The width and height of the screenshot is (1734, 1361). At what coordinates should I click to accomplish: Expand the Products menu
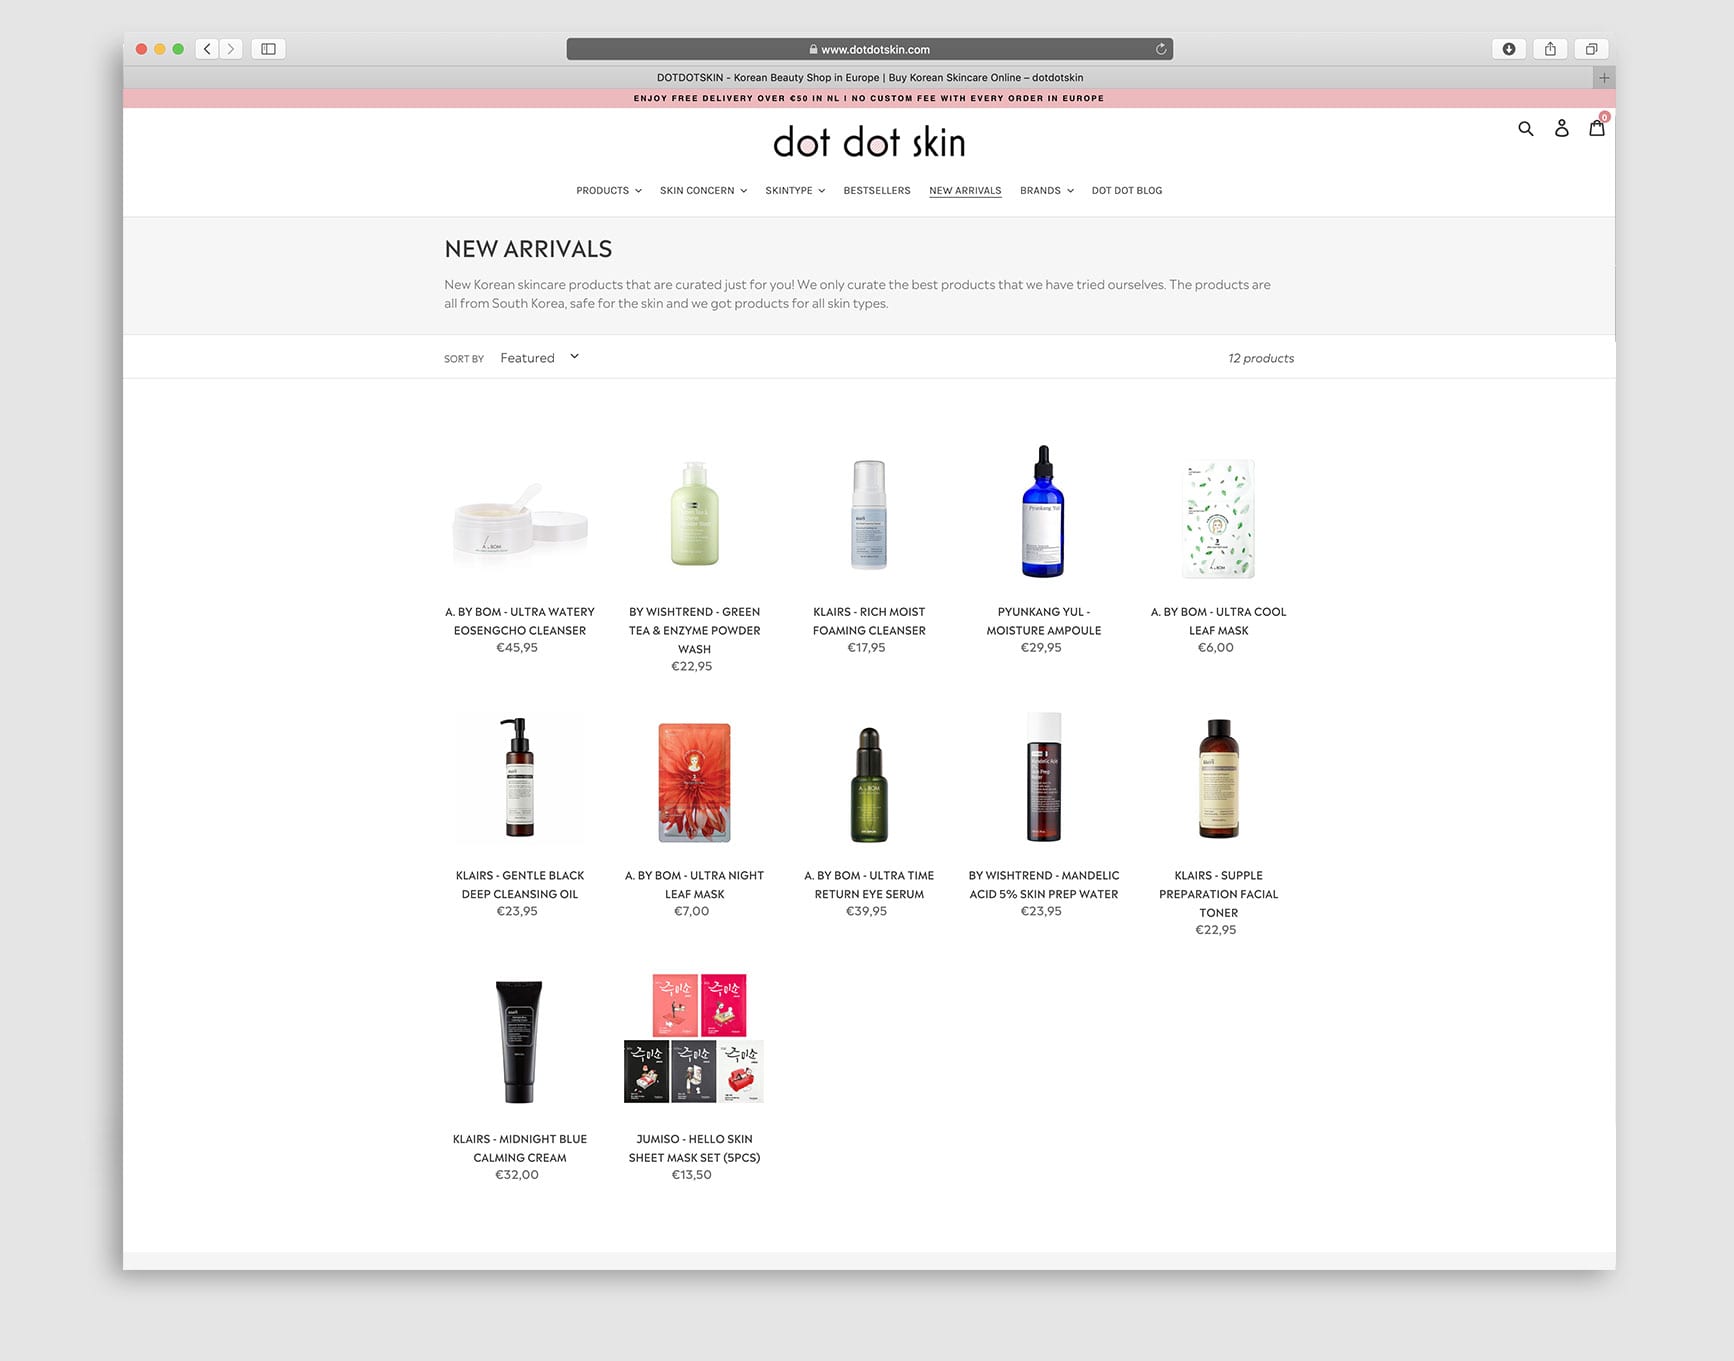609,191
